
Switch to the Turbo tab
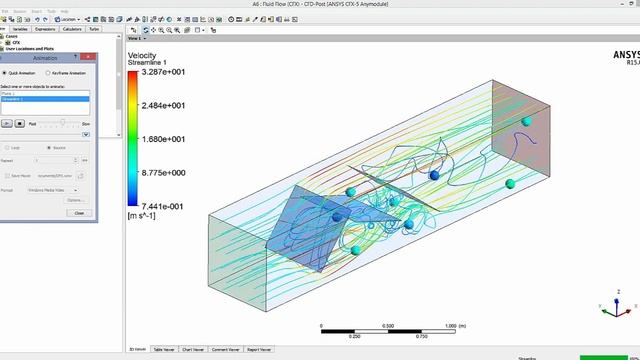pos(94,29)
